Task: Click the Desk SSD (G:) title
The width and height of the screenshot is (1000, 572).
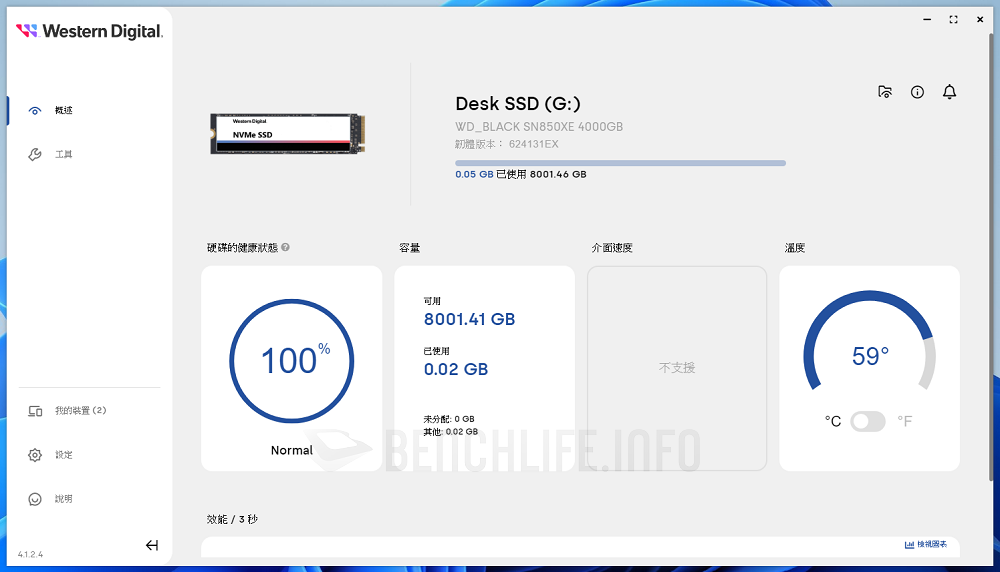Action: tap(518, 104)
